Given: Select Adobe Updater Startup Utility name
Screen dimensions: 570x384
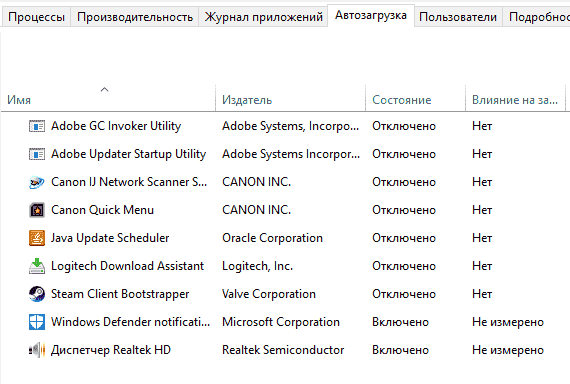Looking at the screenshot, I should click(129, 154).
